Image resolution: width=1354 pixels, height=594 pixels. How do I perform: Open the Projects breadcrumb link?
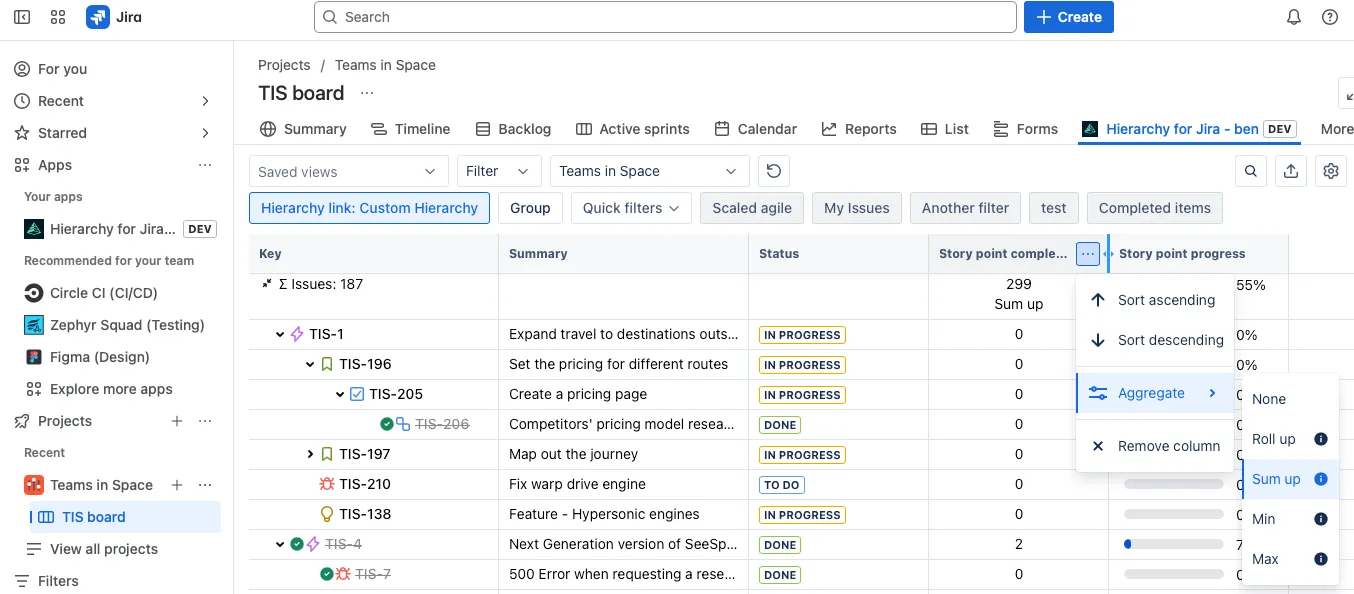(x=284, y=65)
